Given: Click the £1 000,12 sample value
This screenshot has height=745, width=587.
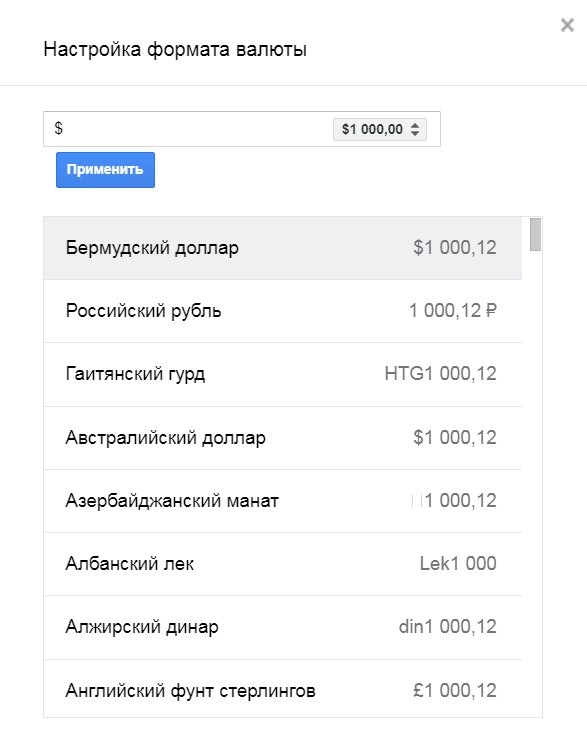Looking at the screenshot, I should click(455, 690).
